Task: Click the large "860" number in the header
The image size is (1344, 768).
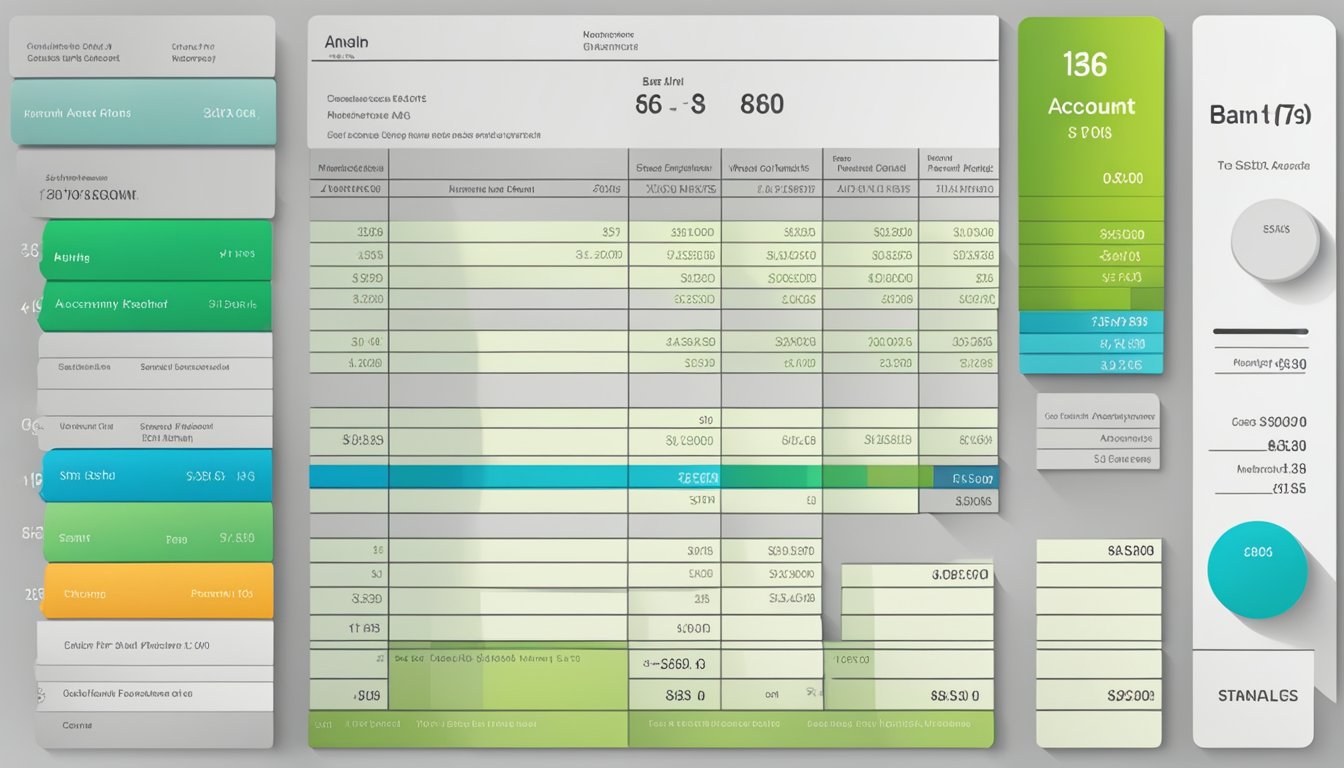Action: tap(761, 104)
